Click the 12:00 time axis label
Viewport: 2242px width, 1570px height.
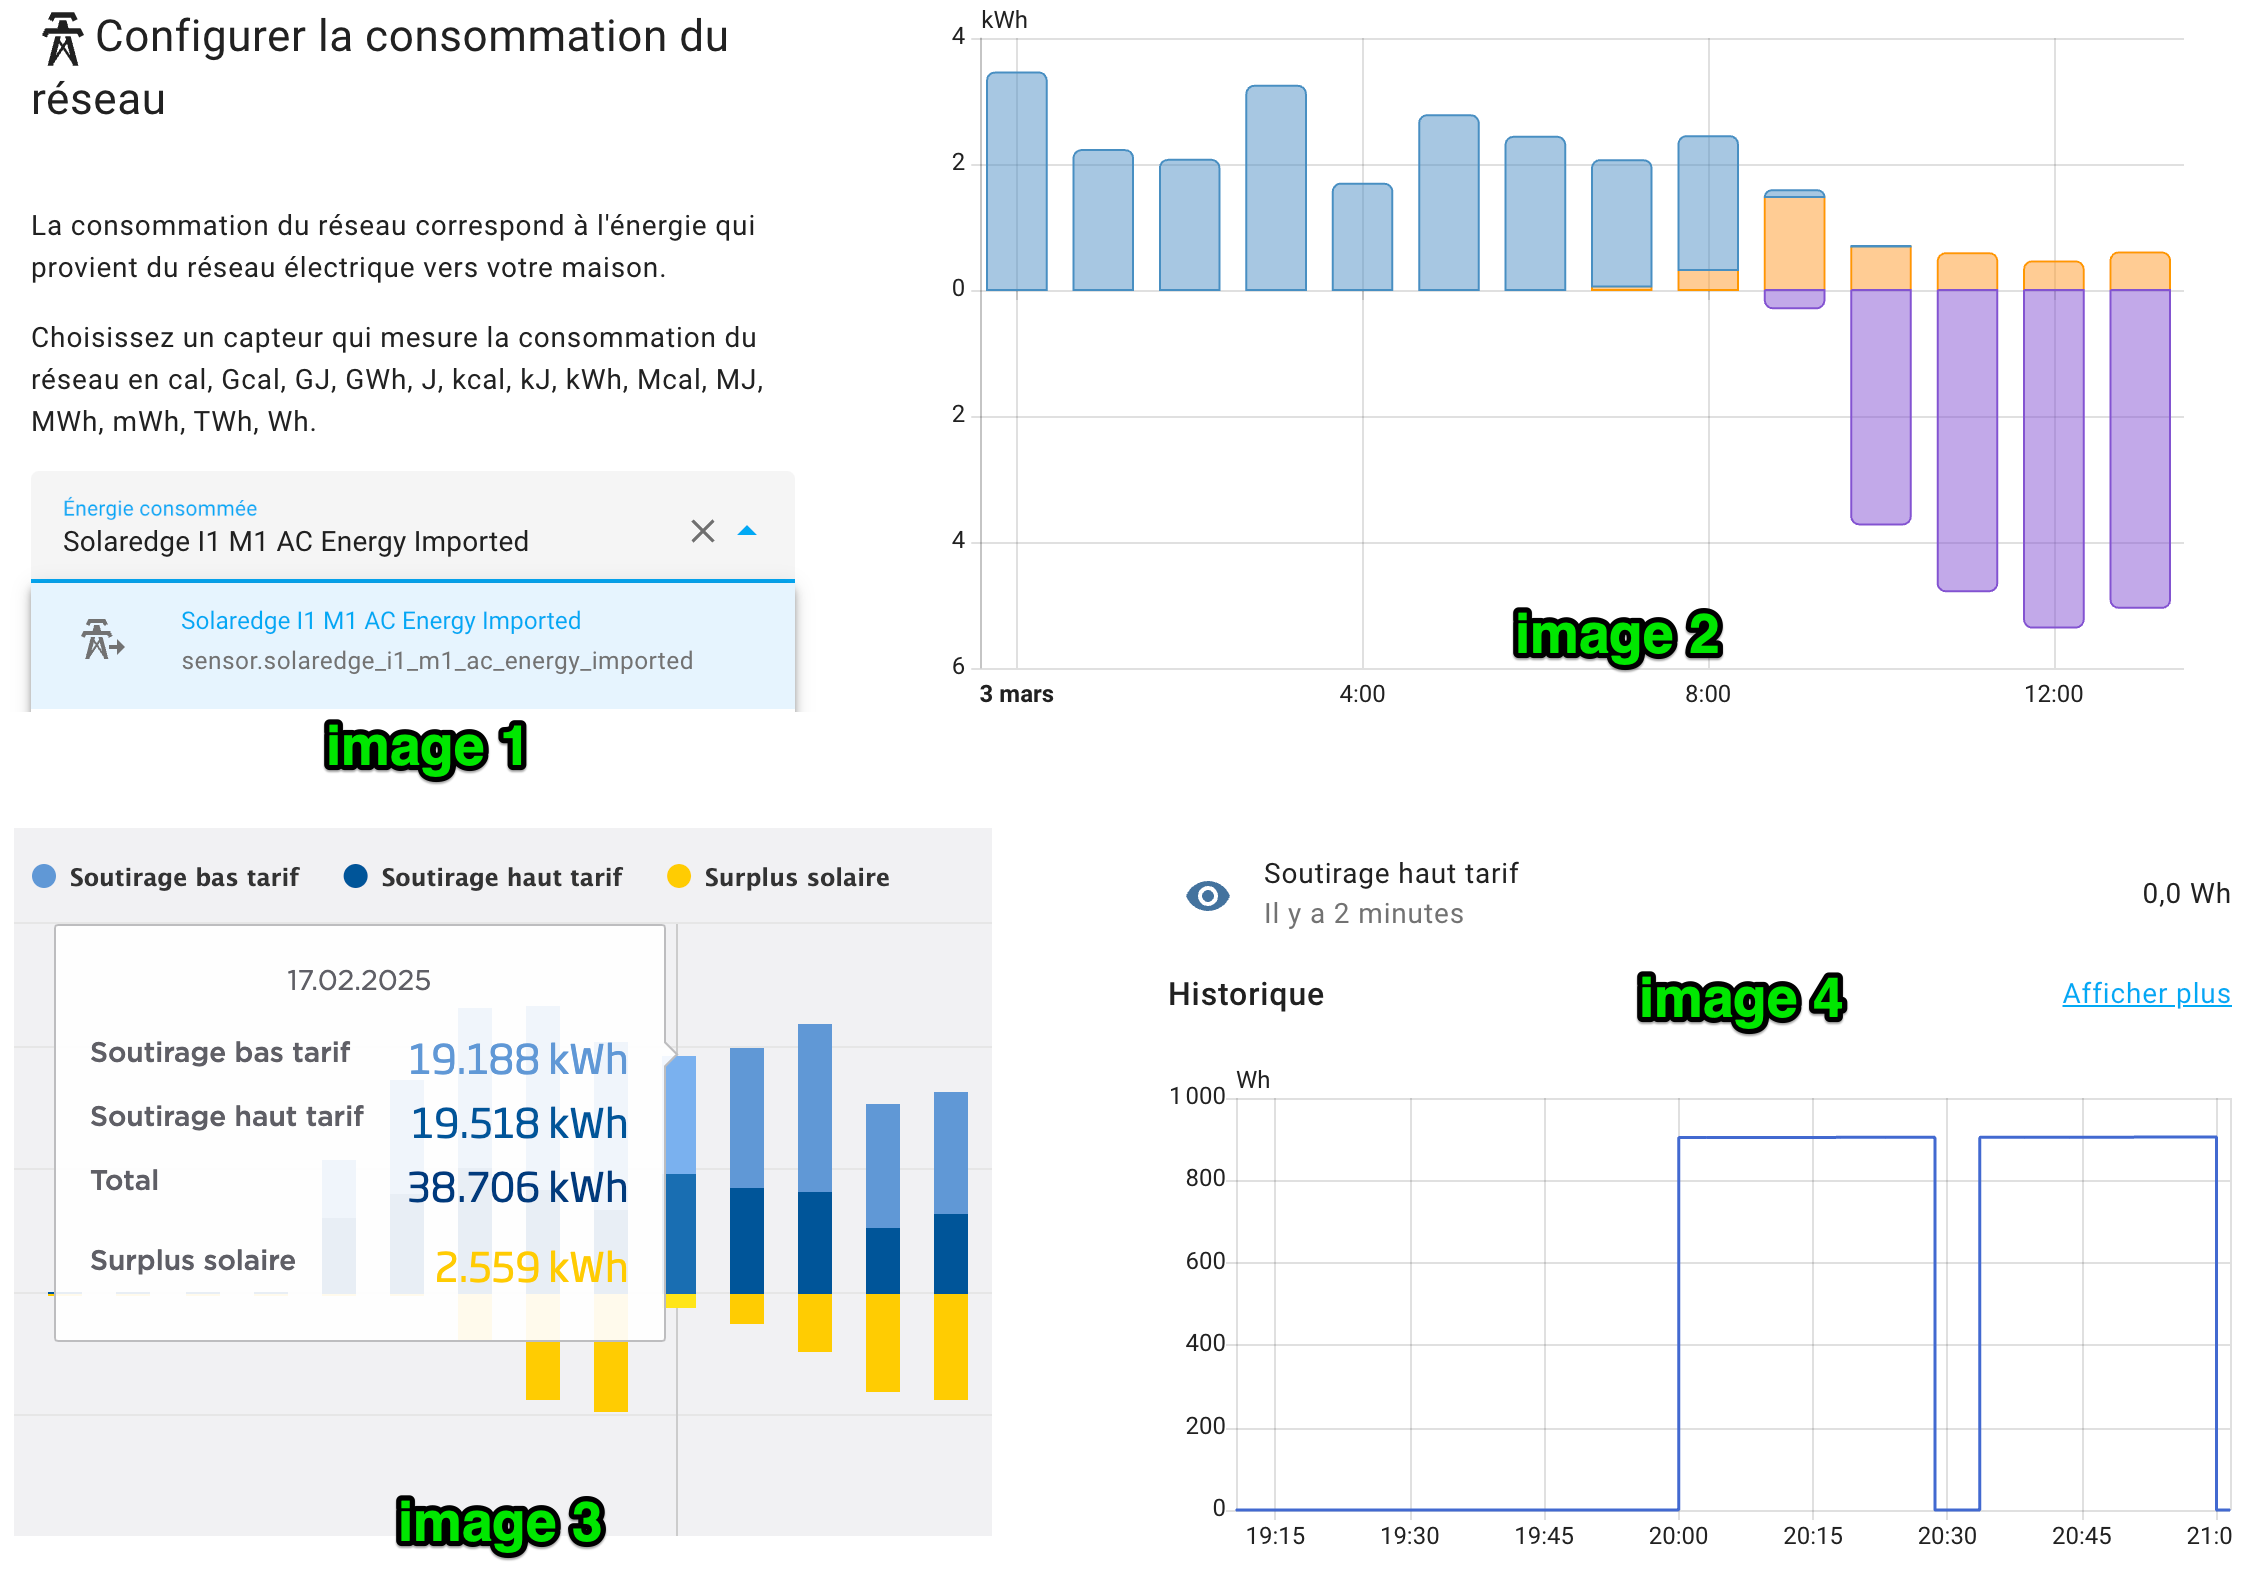[2053, 694]
